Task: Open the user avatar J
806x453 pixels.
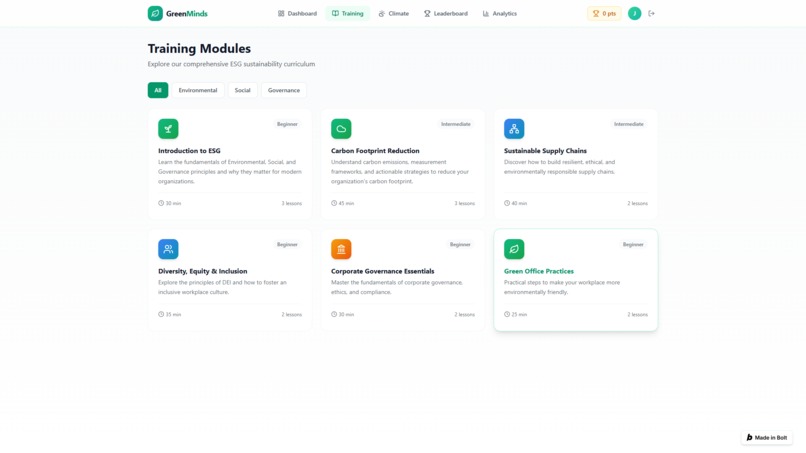Action: click(x=634, y=13)
